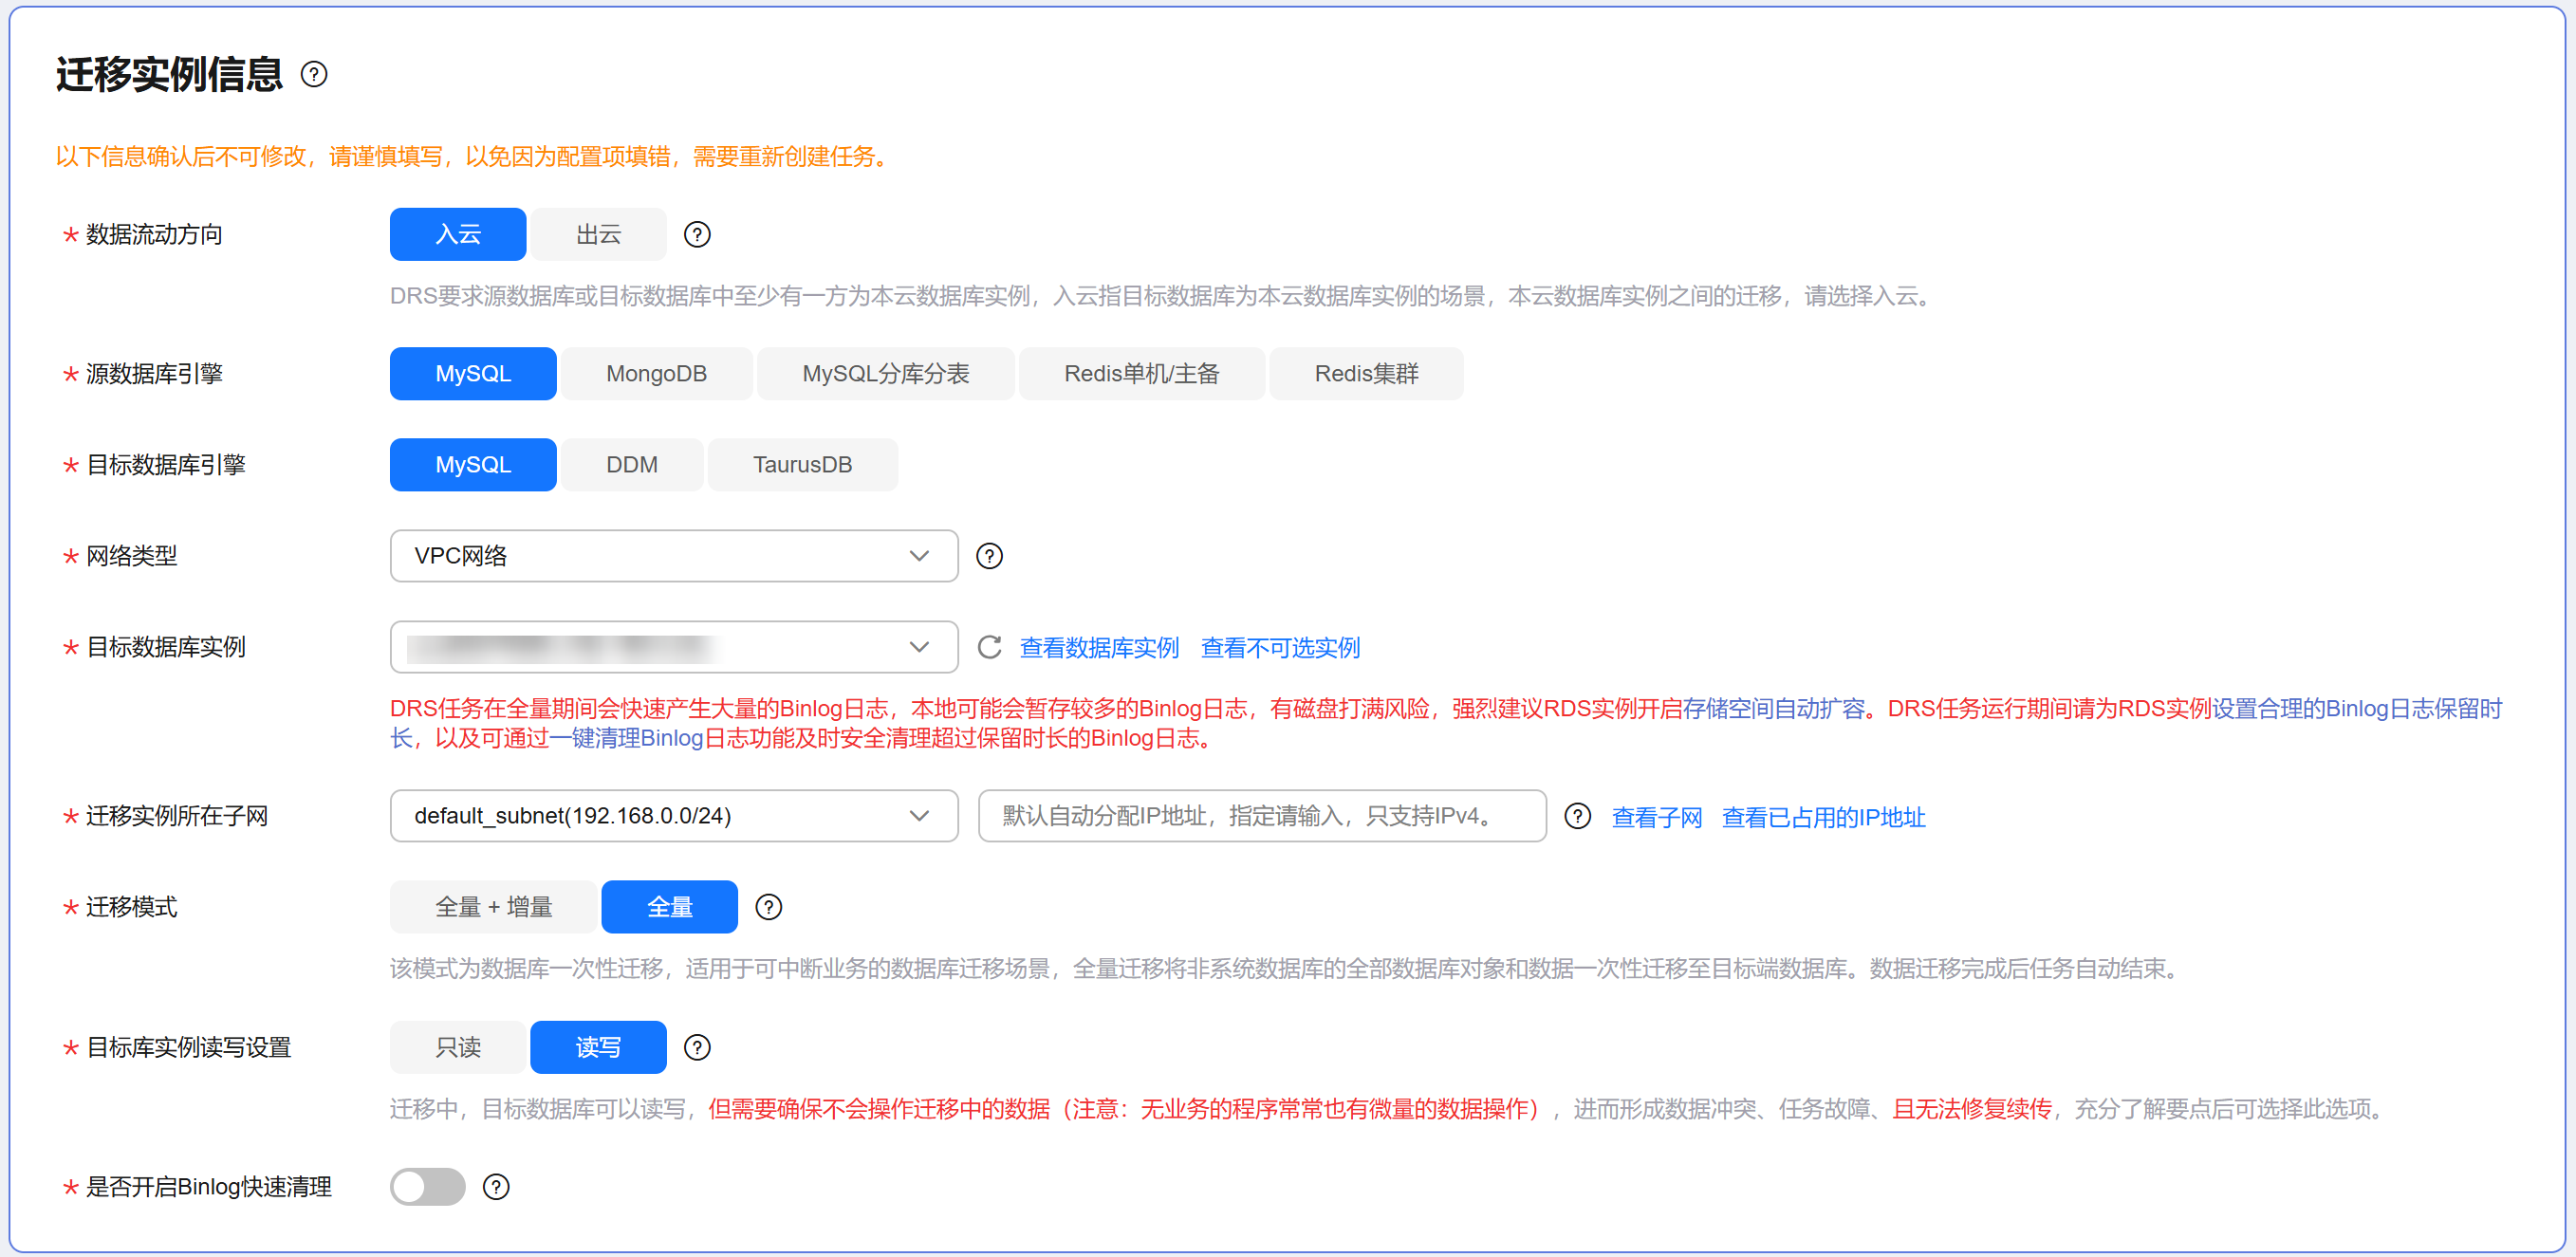Open the default_subnet subnet dropdown
The width and height of the screenshot is (2576, 1257).
[673, 816]
